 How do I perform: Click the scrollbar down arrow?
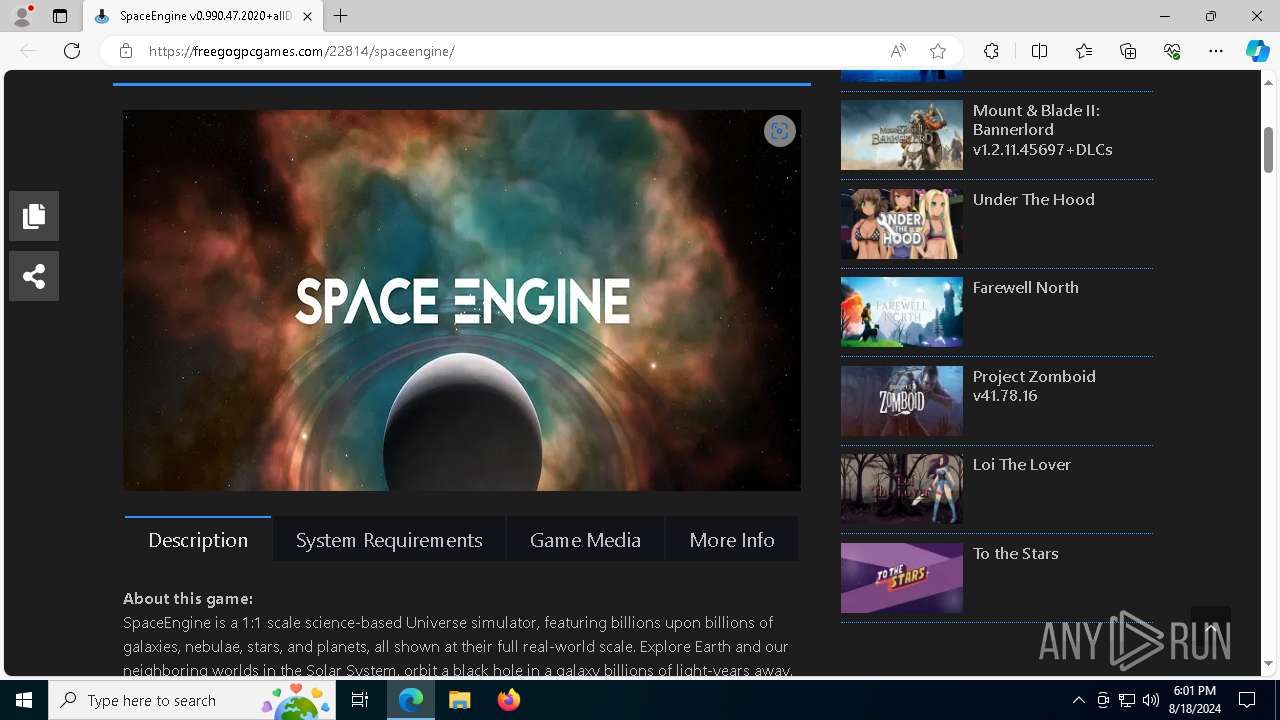click(1268, 663)
